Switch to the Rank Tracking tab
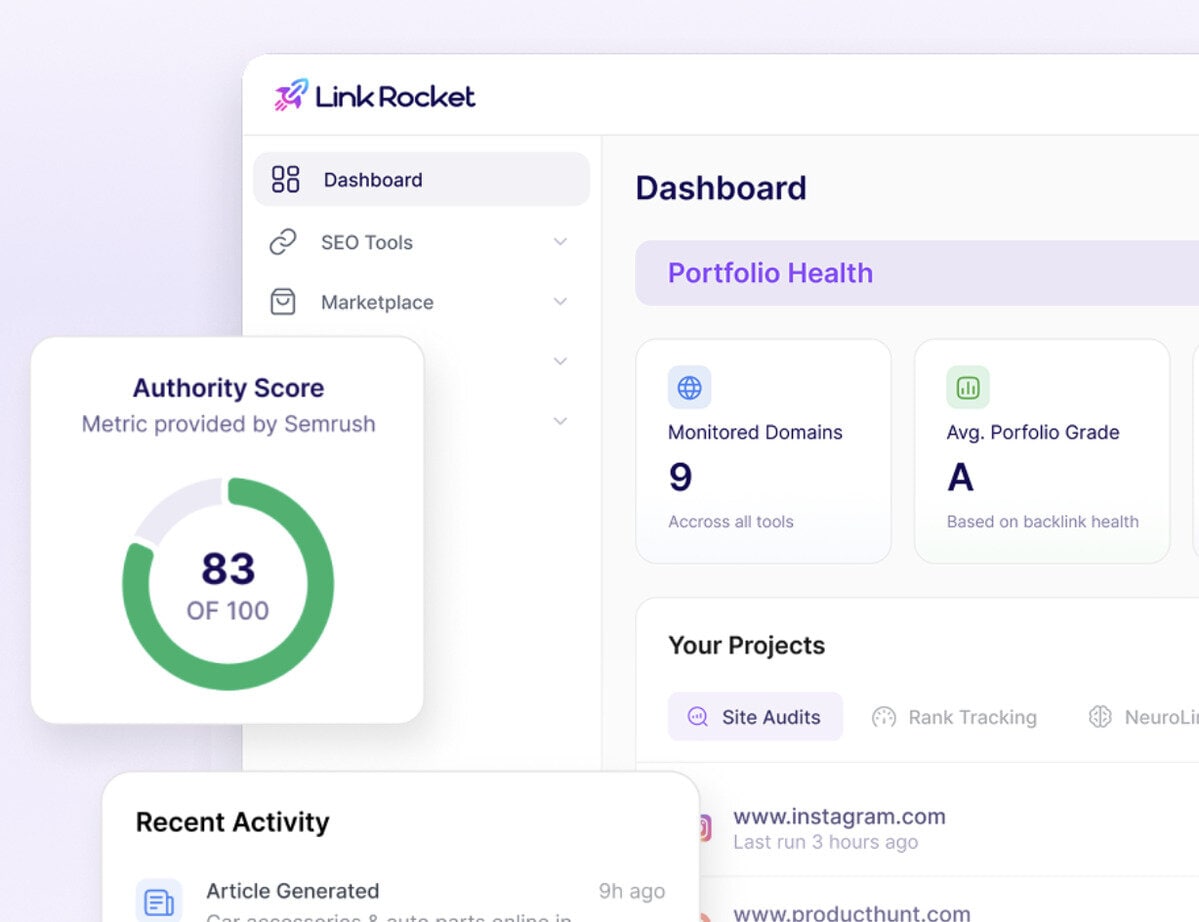The width and height of the screenshot is (1199, 922). (954, 717)
